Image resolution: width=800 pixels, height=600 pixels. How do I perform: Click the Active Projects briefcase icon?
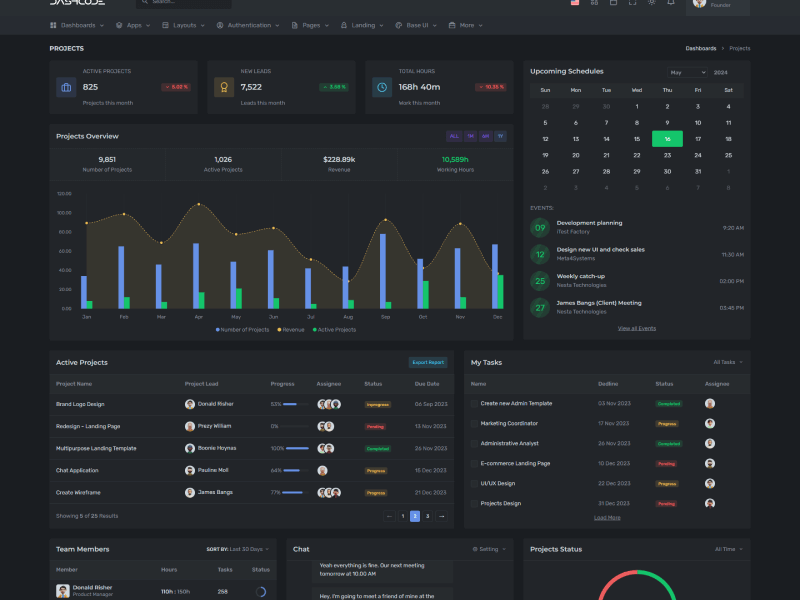(x=66, y=88)
